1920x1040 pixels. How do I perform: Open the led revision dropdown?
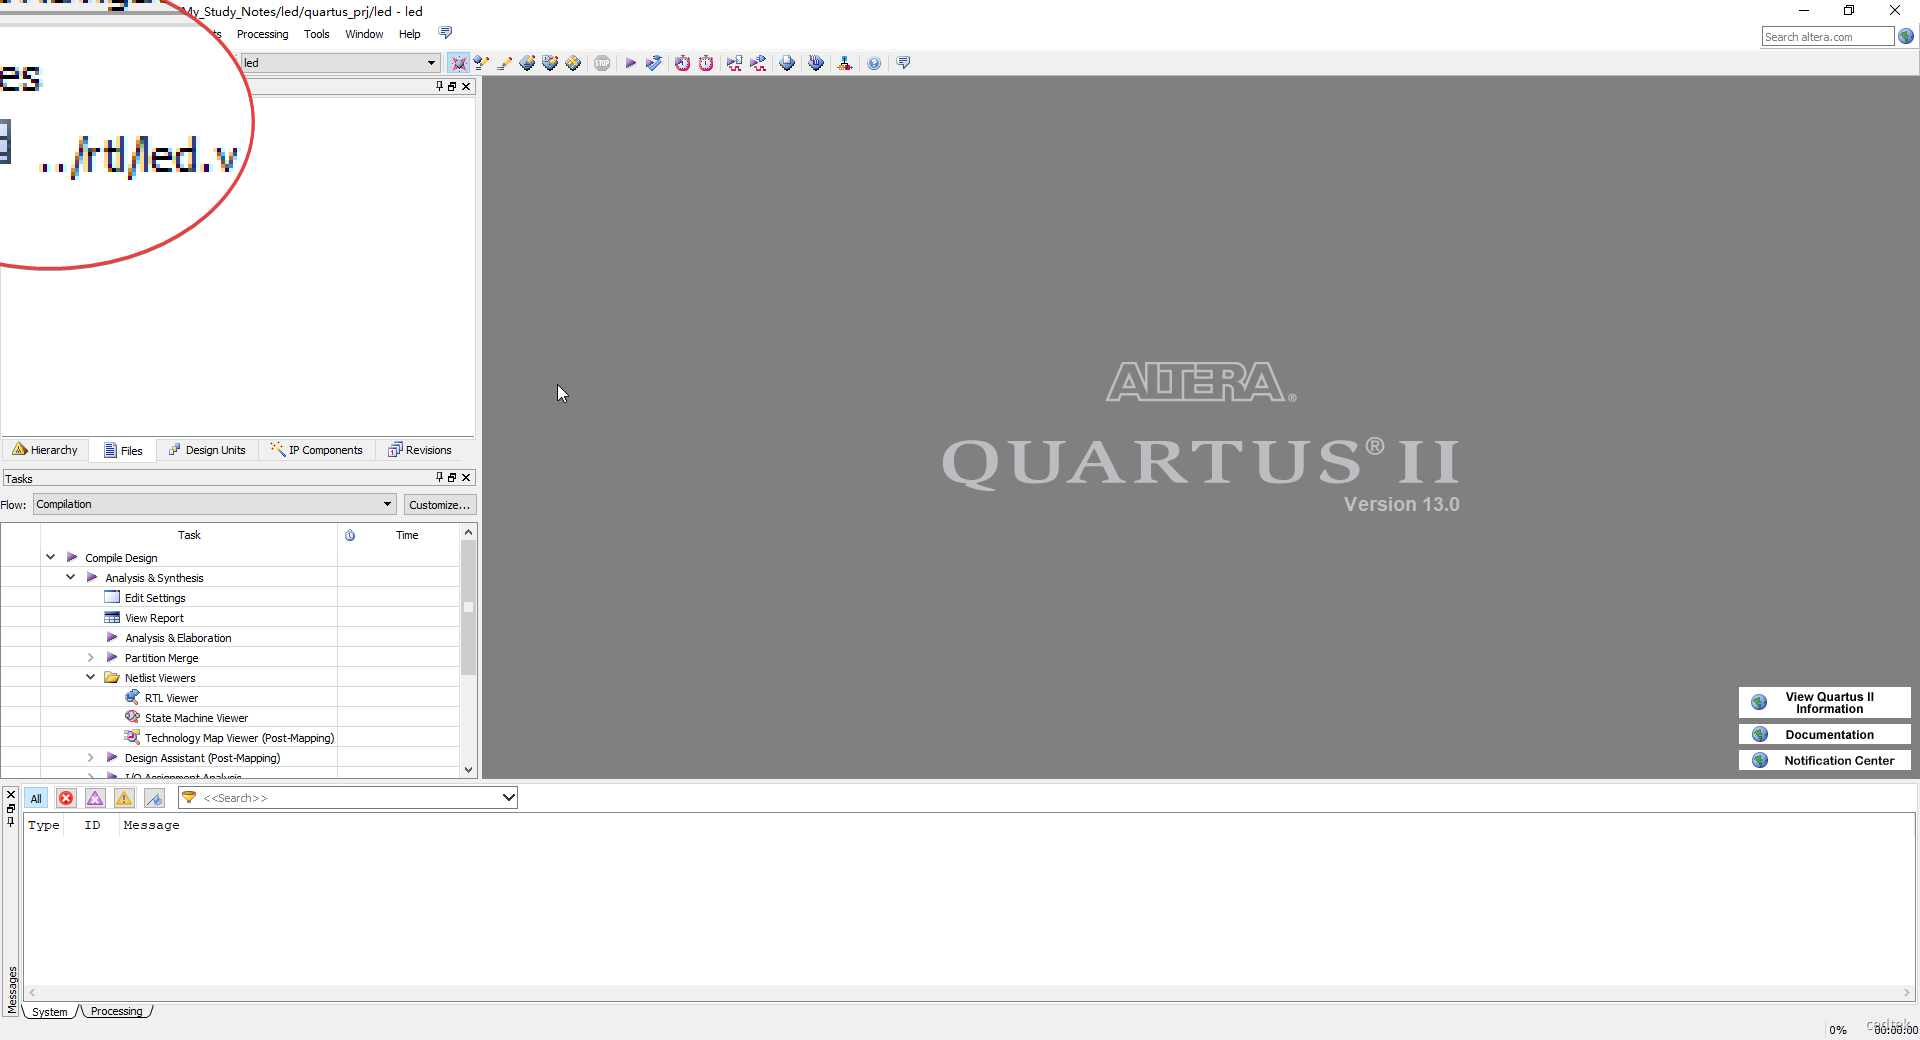coord(431,62)
